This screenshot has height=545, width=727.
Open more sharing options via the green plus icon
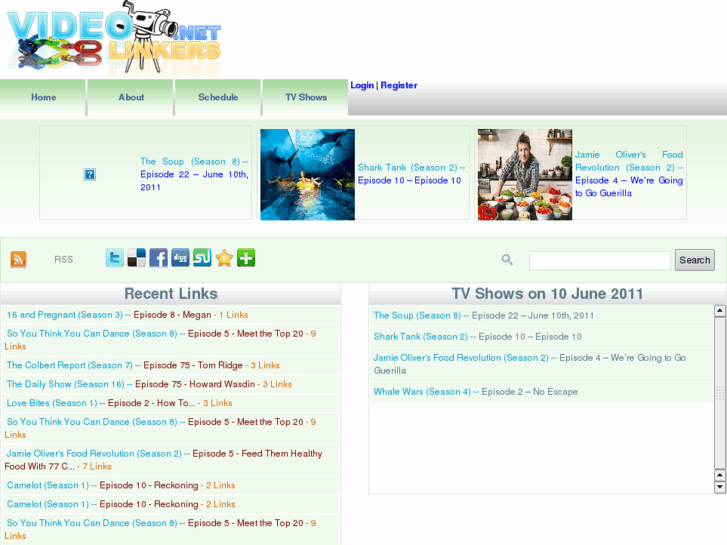(x=246, y=258)
